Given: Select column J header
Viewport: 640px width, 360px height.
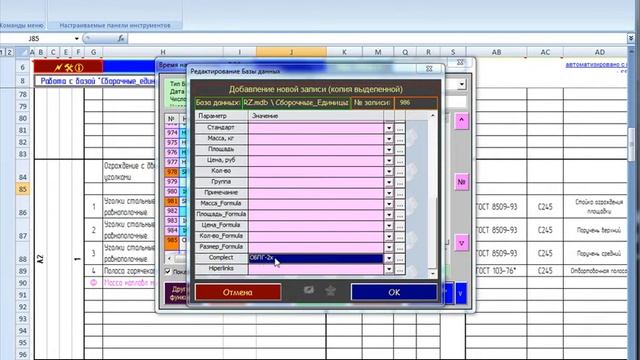Looking at the screenshot, I should (291, 52).
